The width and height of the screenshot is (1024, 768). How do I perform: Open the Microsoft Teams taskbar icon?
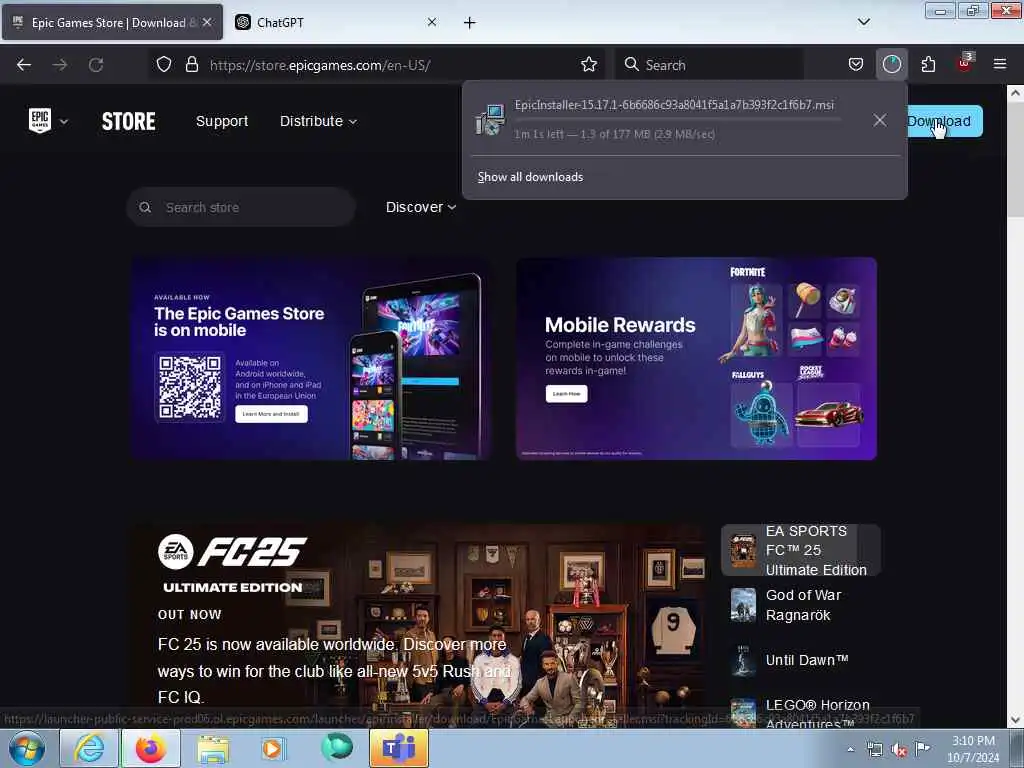coord(399,748)
